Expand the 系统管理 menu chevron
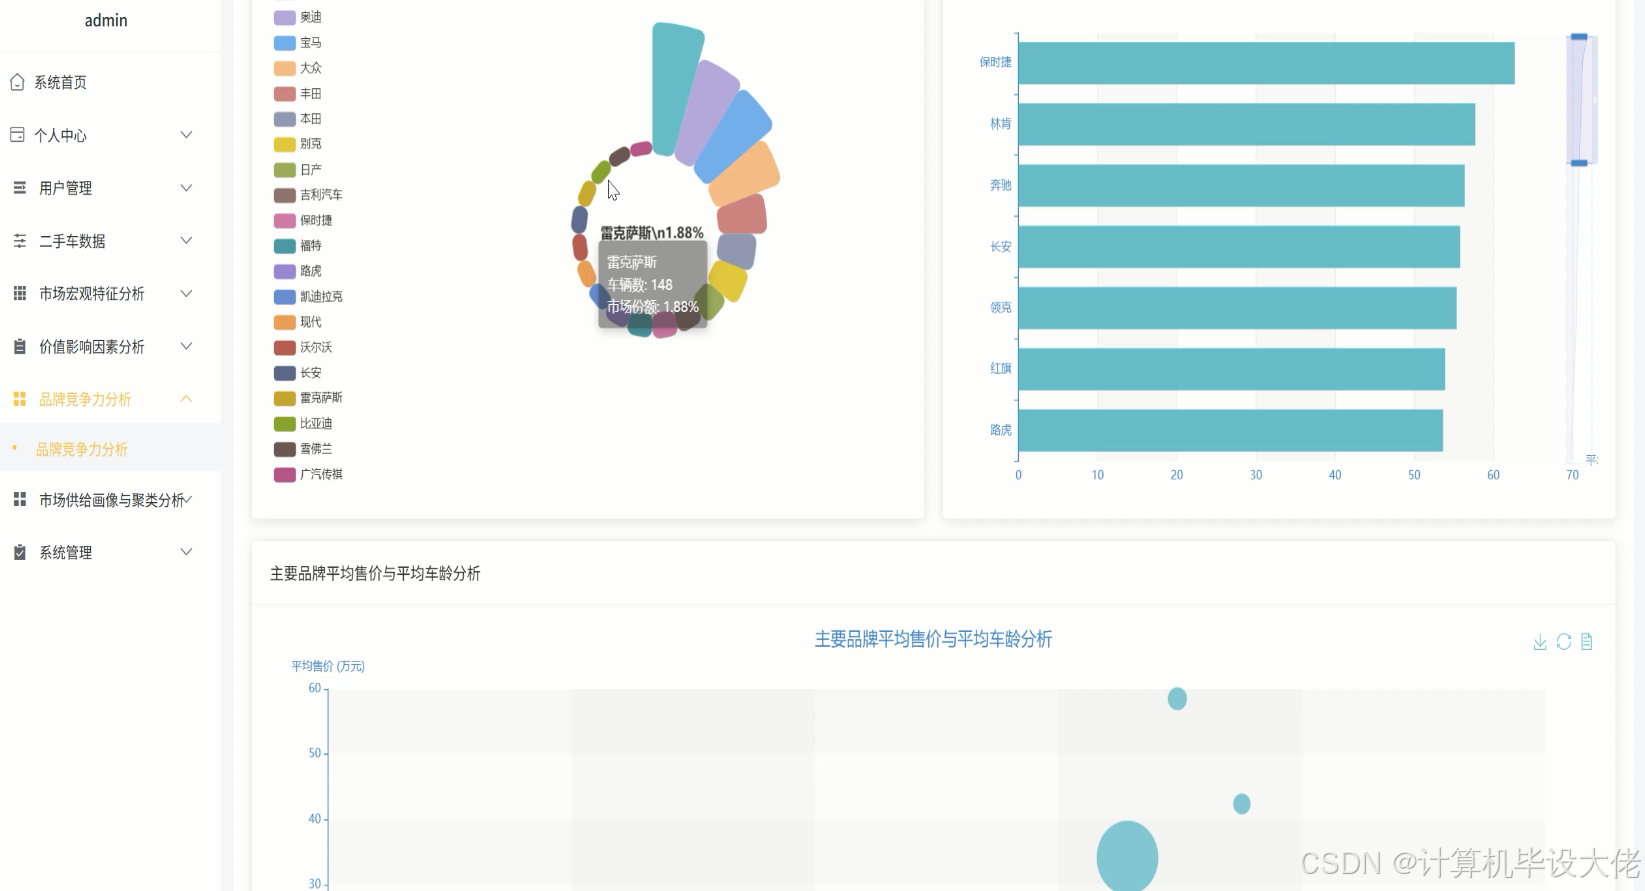The height and width of the screenshot is (891, 1645). (186, 552)
